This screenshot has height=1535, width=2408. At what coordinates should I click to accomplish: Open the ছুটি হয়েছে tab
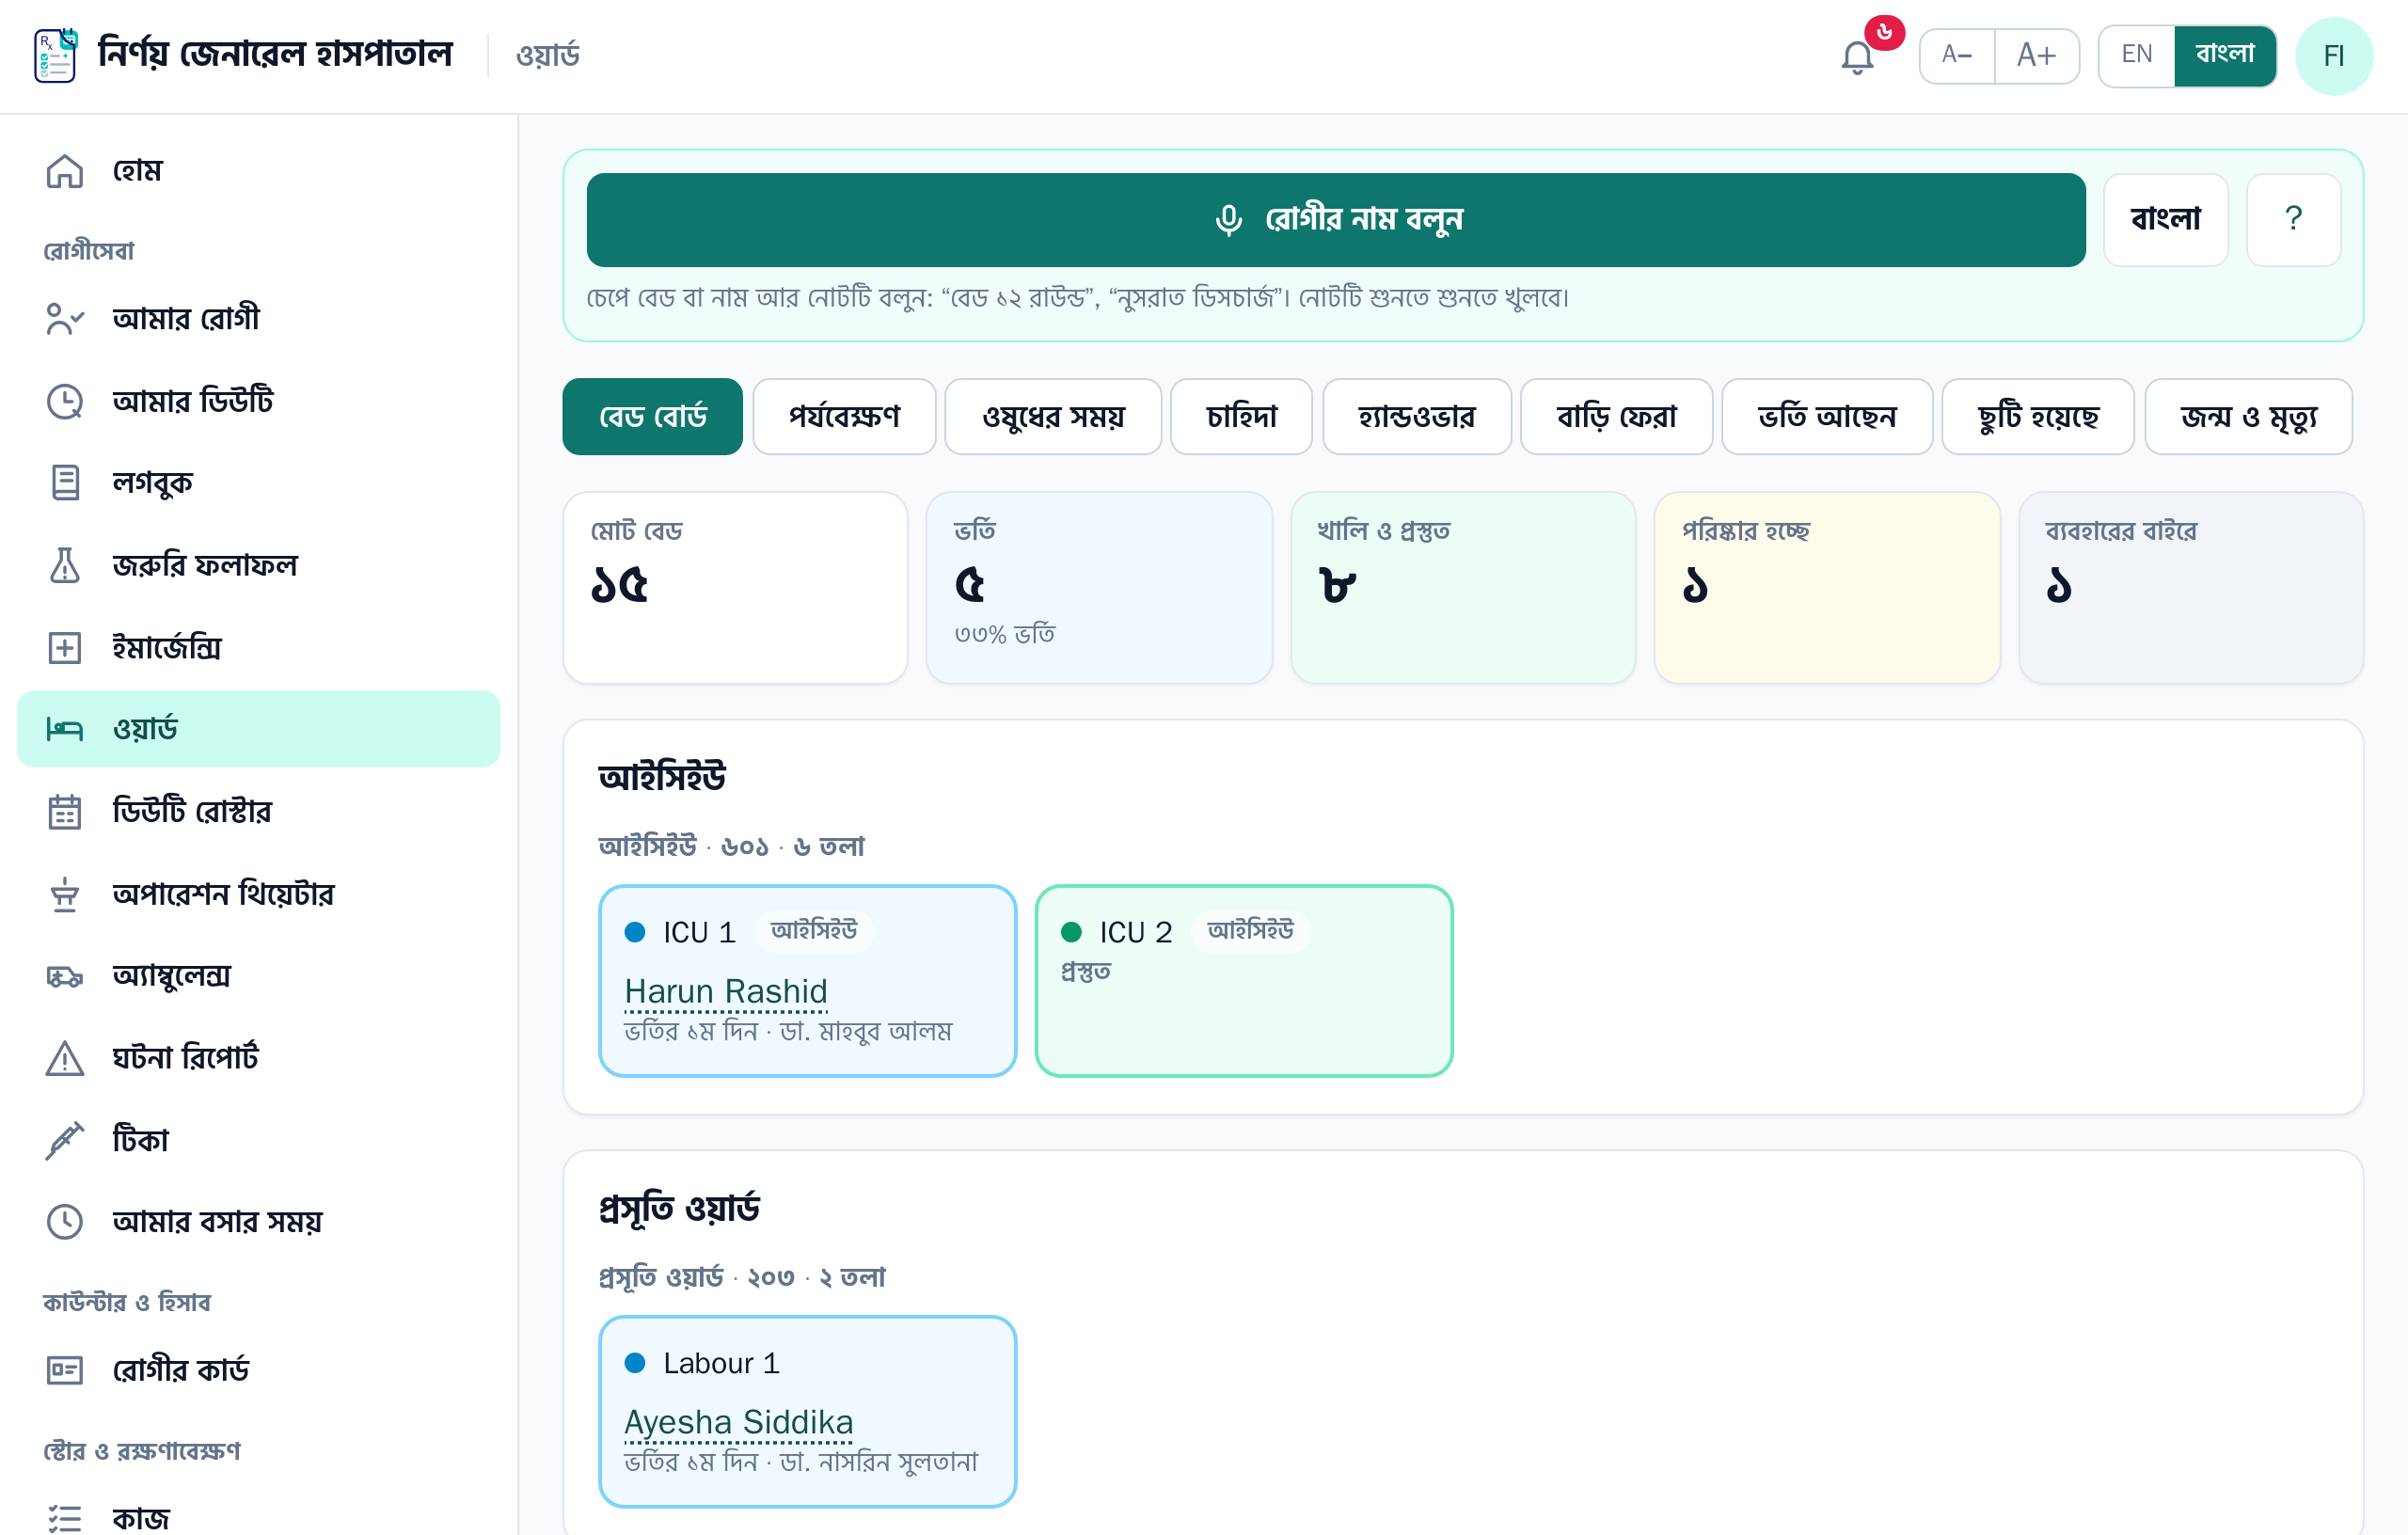[2037, 416]
